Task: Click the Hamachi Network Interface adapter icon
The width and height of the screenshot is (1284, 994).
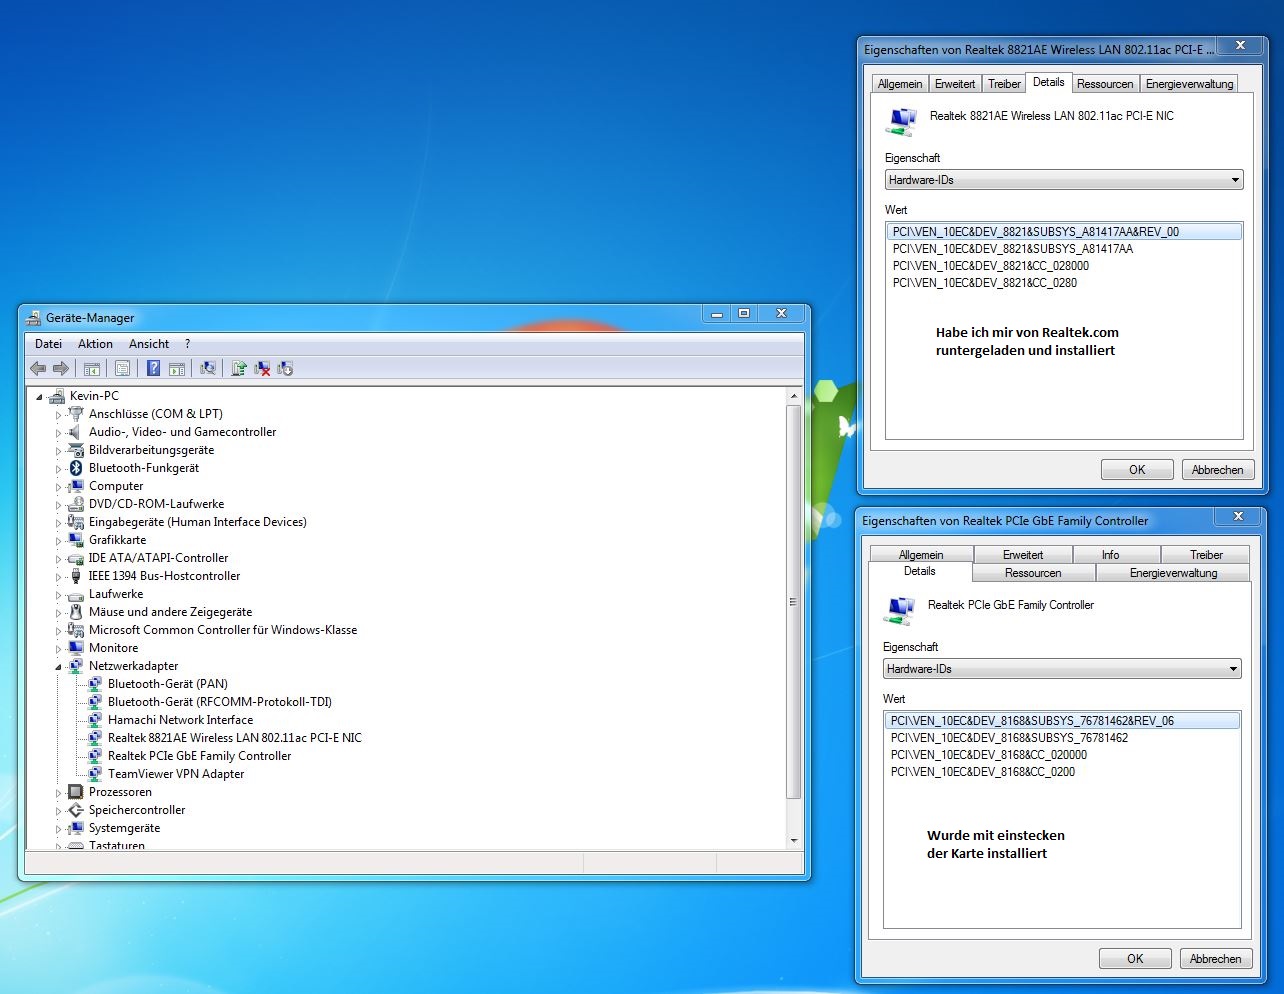Action: (x=95, y=720)
